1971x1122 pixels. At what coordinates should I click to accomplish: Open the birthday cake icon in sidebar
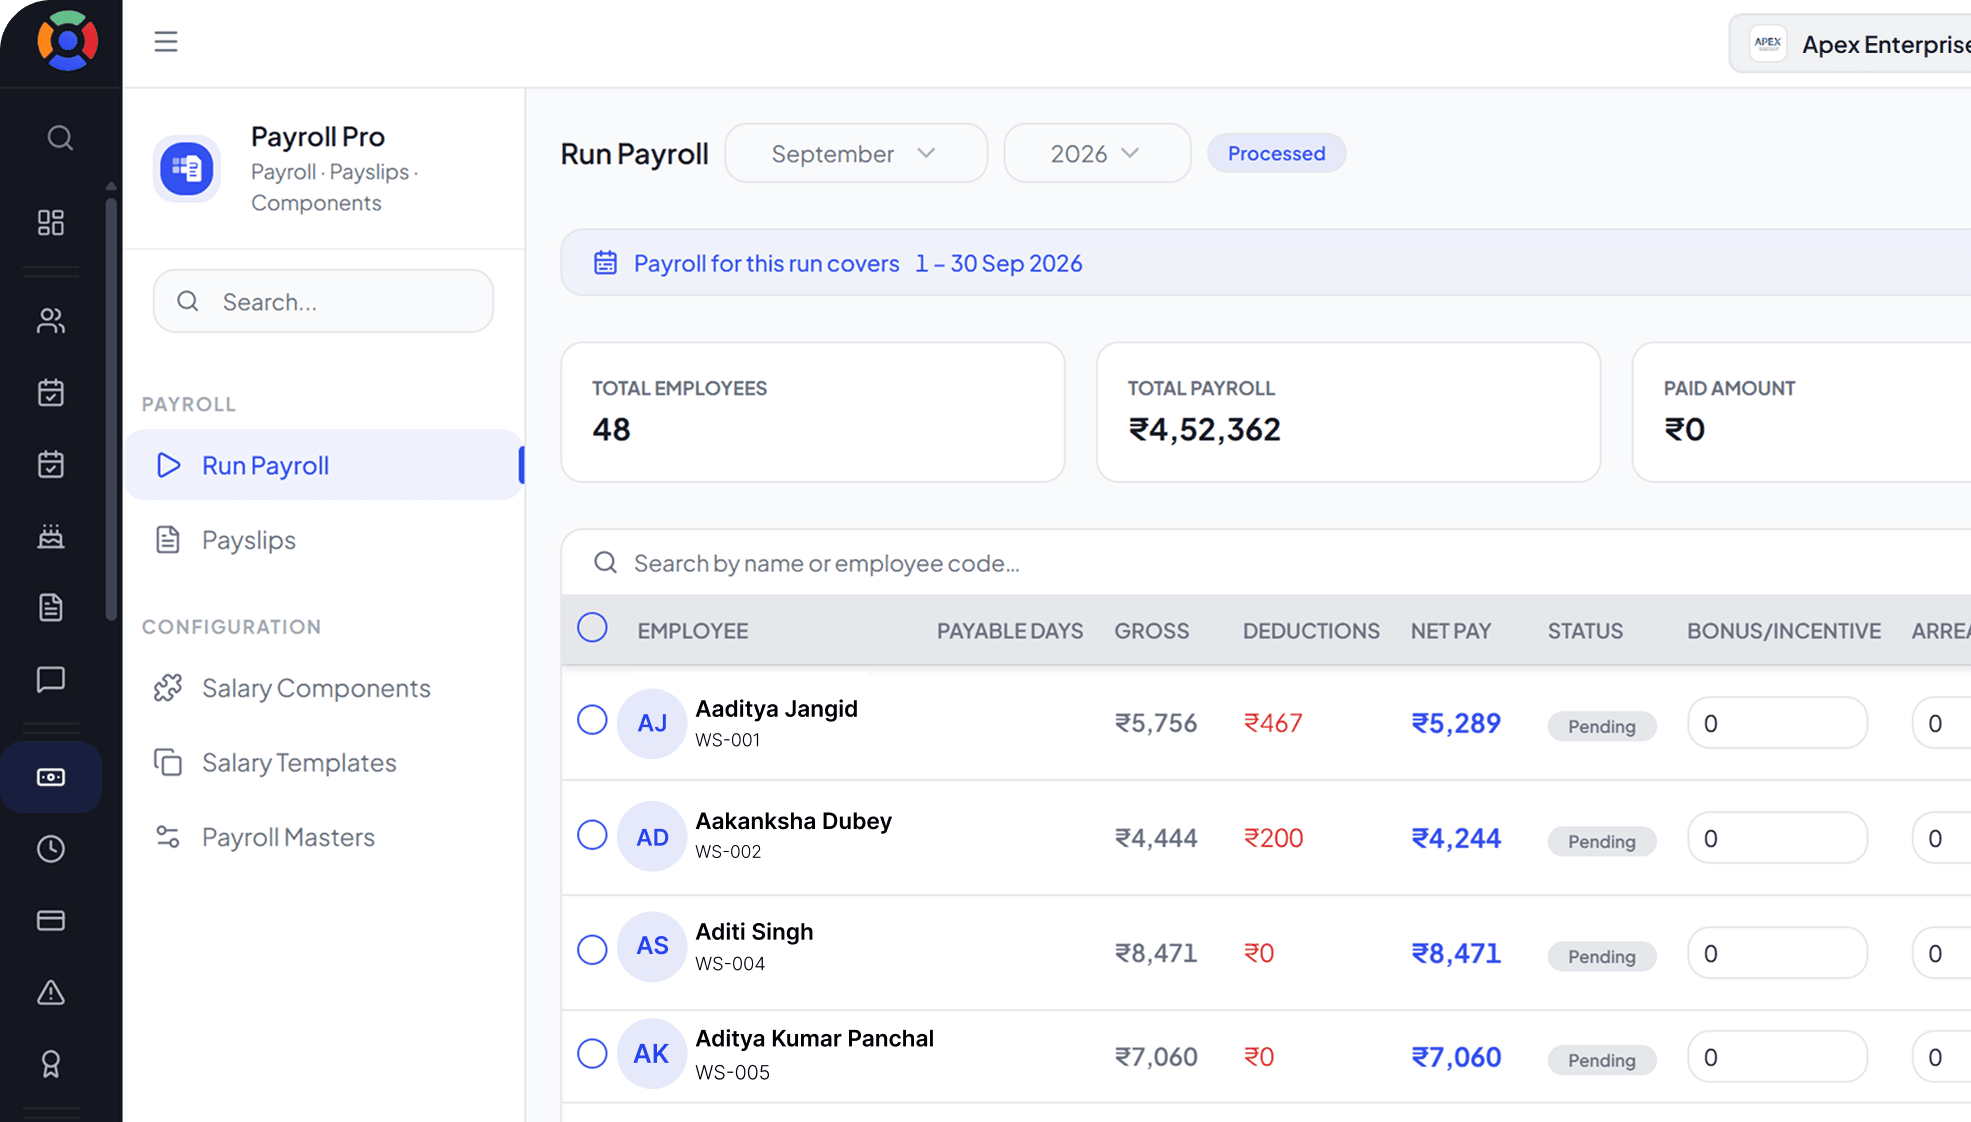51,537
